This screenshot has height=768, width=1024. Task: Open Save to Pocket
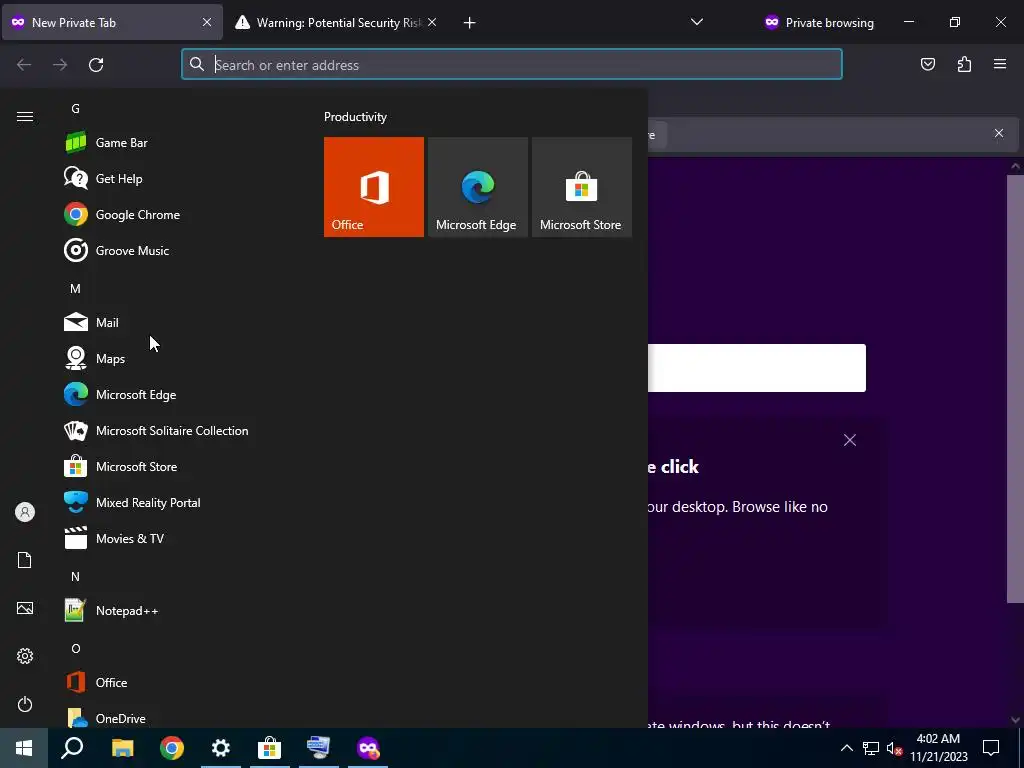[x=928, y=64]
